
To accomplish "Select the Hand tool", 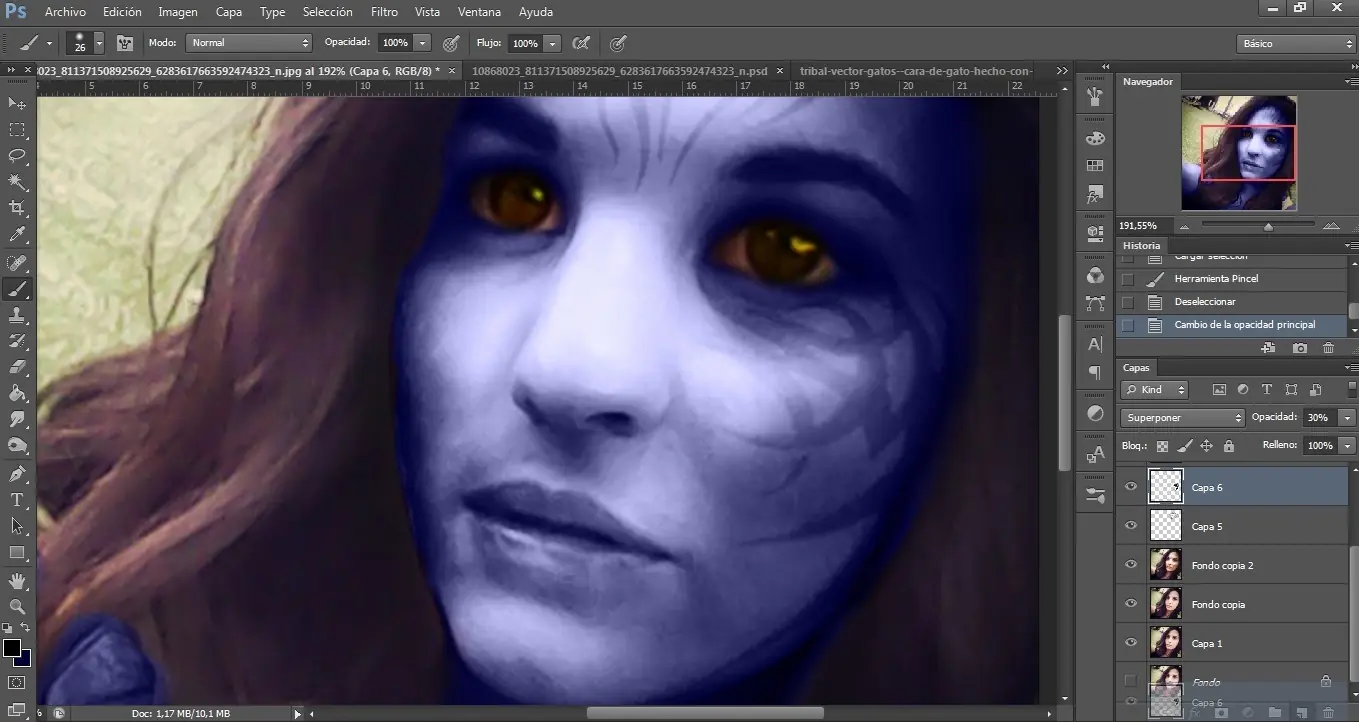I will pos(17,580).
